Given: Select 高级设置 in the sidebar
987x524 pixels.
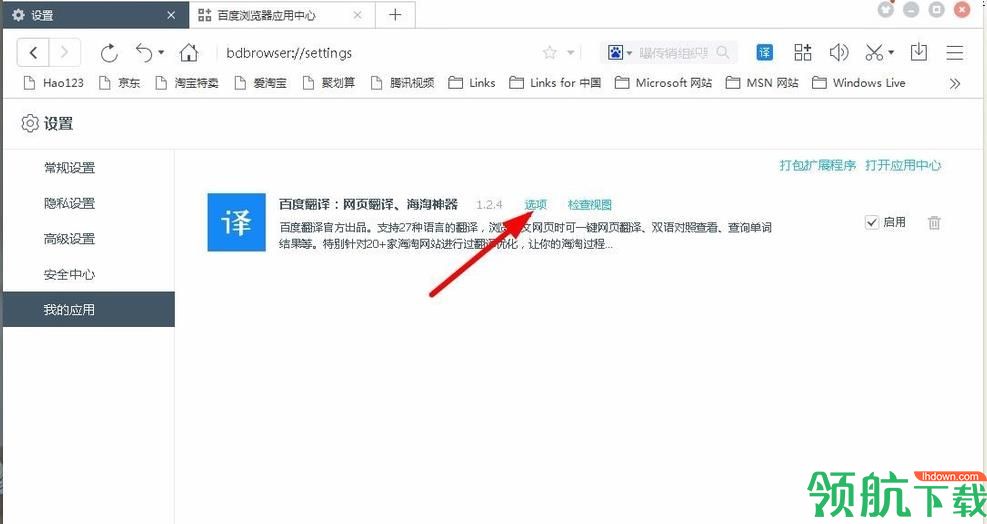Looking at the screenshot, I should [x=89, y=239].
